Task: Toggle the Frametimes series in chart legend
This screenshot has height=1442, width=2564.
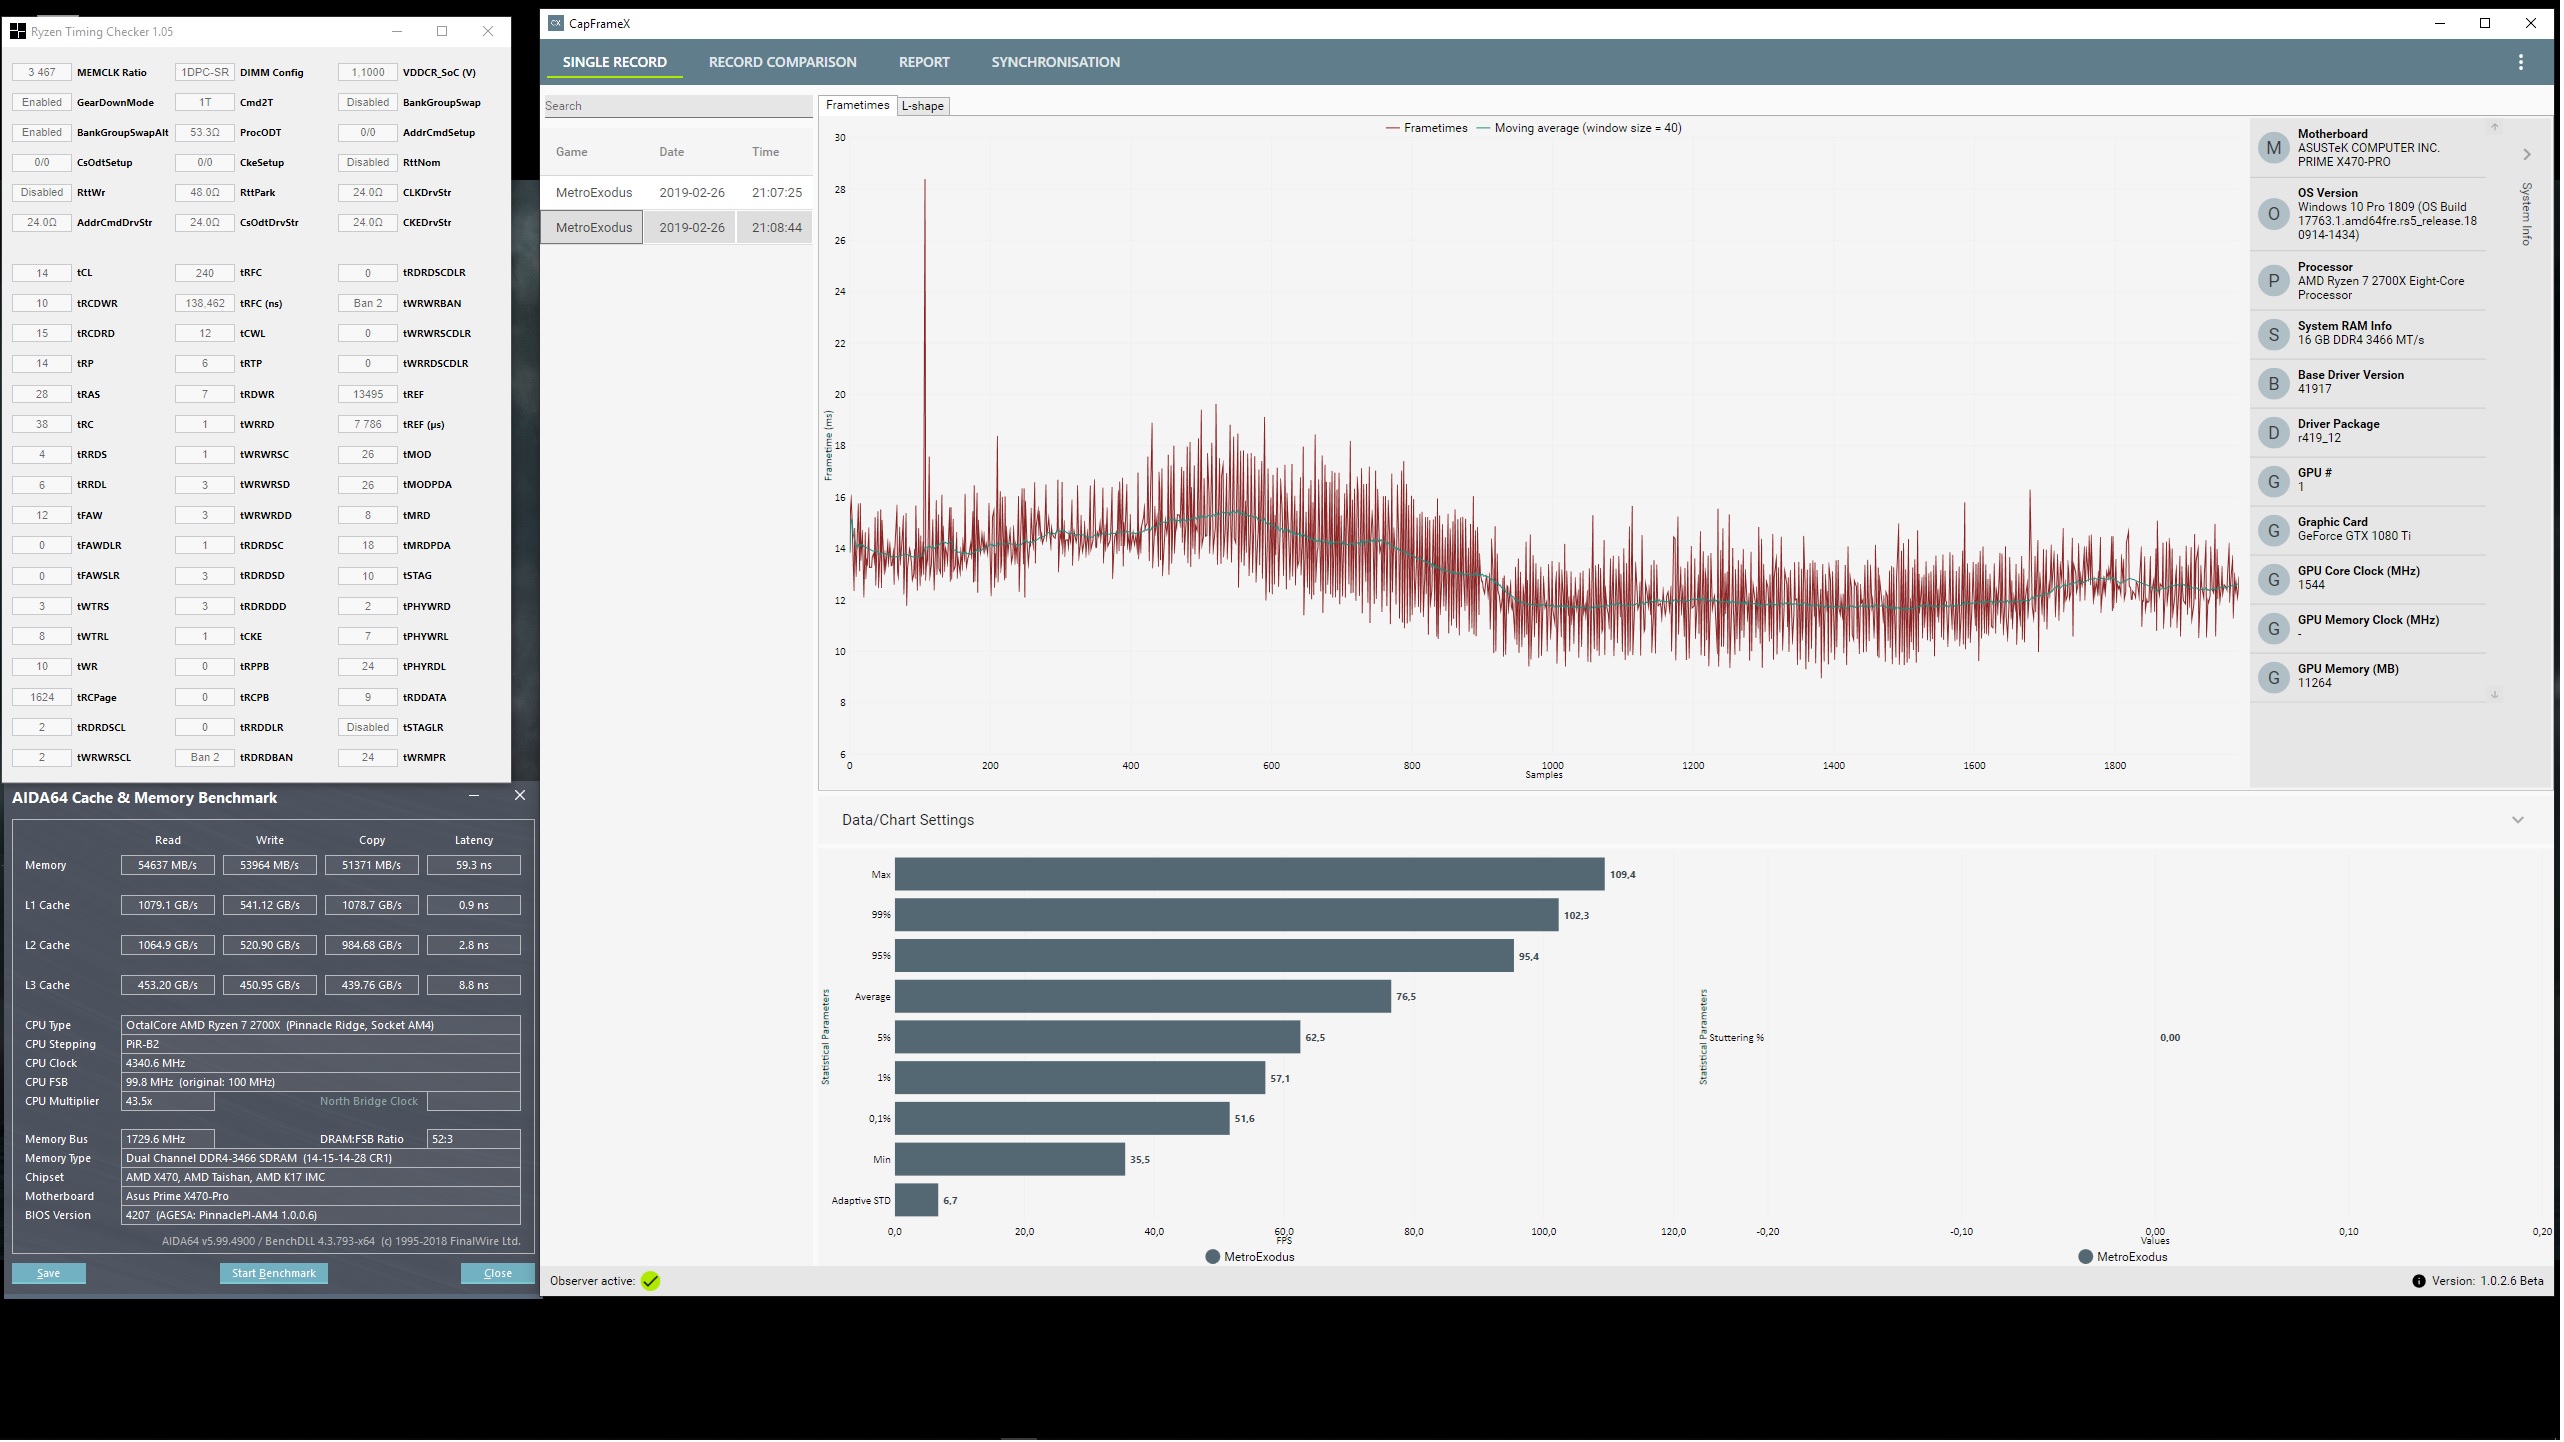Action: pos(1429,128)
